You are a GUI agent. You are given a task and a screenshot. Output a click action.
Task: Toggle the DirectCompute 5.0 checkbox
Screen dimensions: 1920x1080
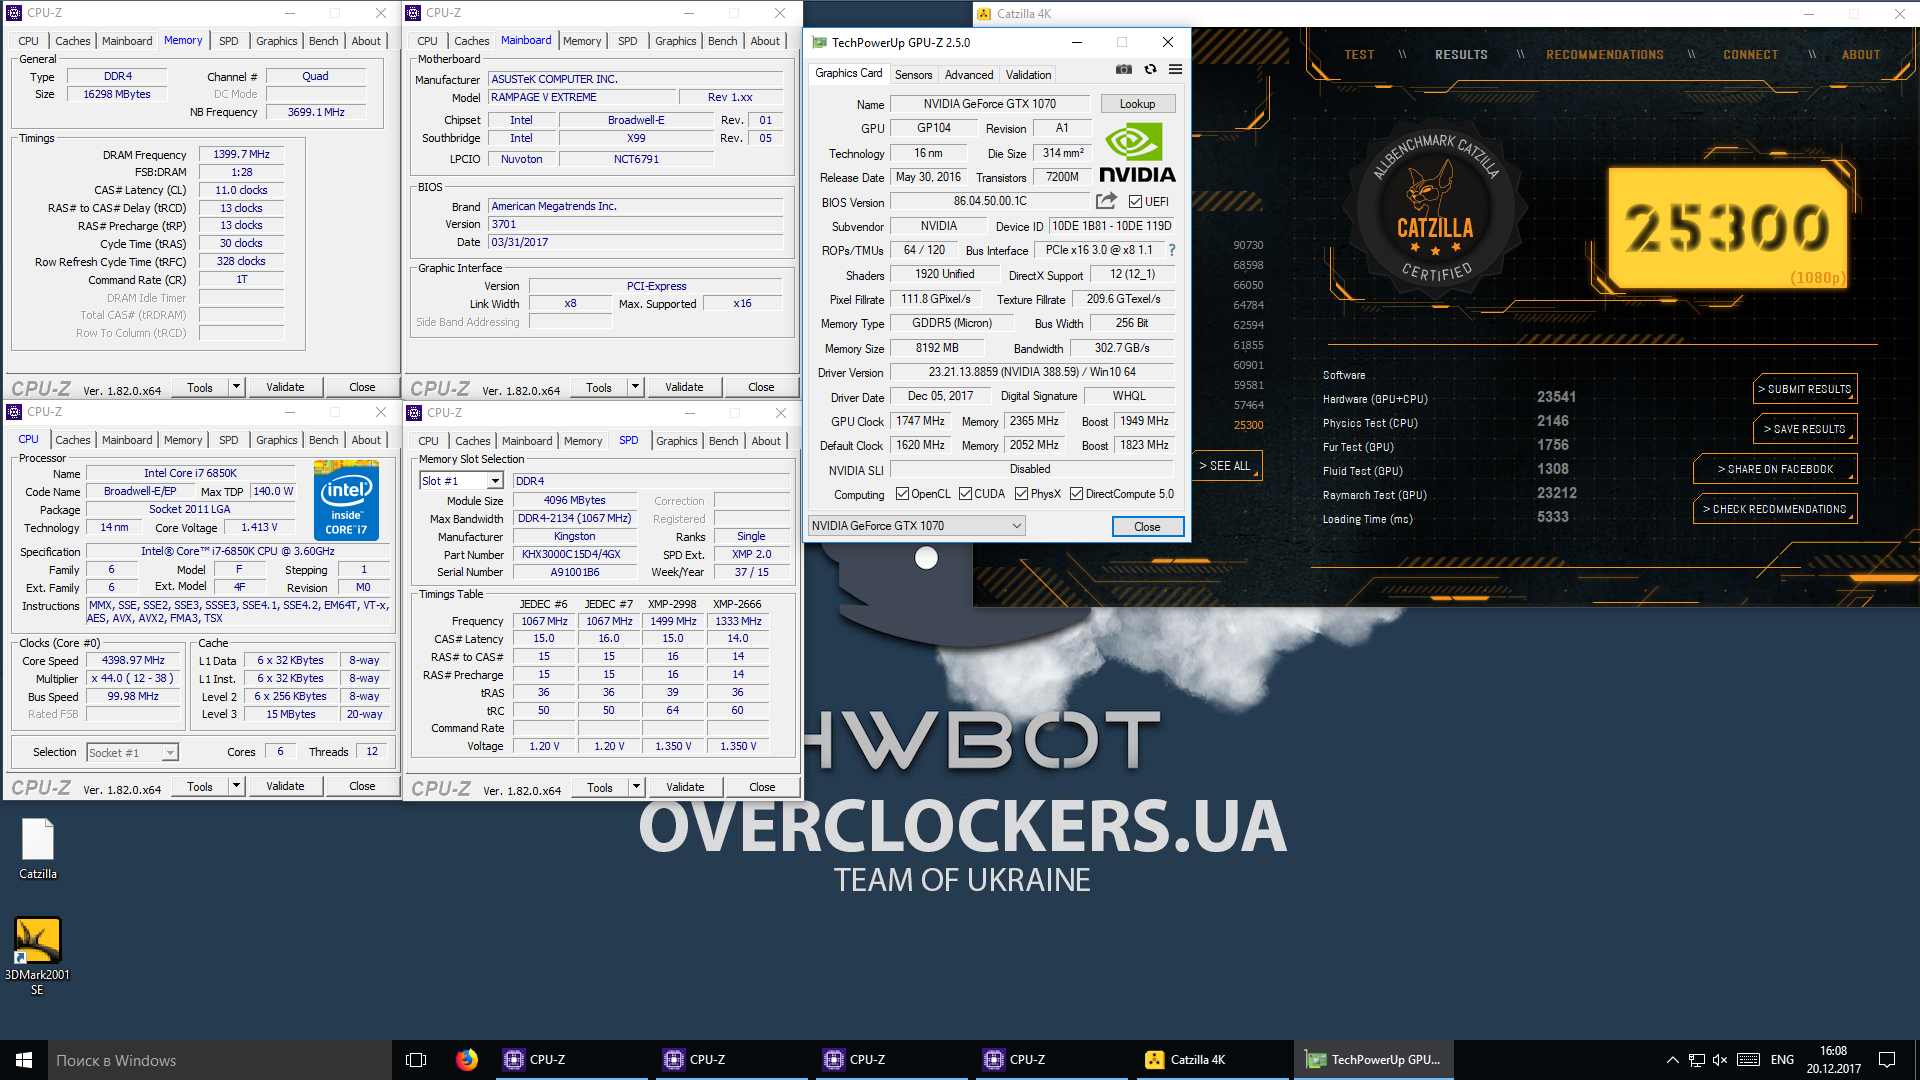(x=1076, y=494)
